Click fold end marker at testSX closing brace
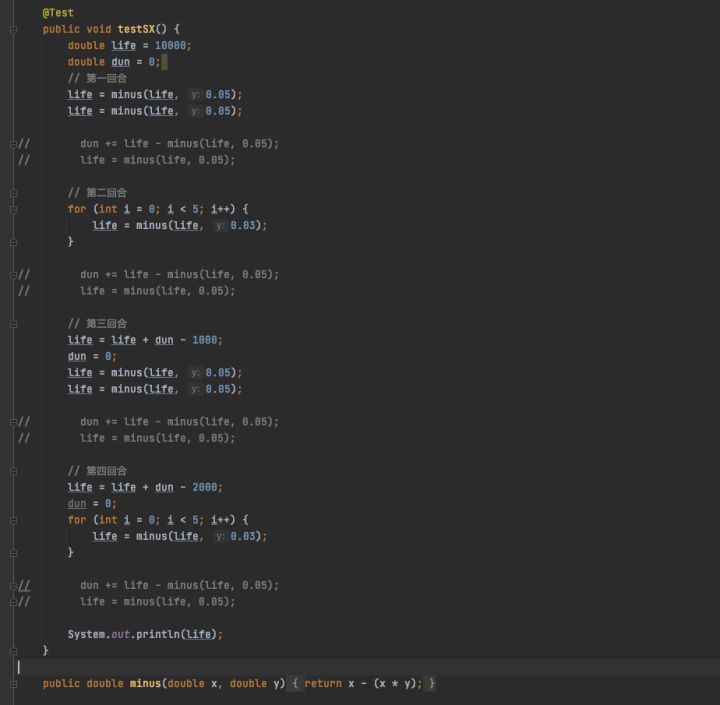This screenshot has width=720, height=705. (13, 651)
